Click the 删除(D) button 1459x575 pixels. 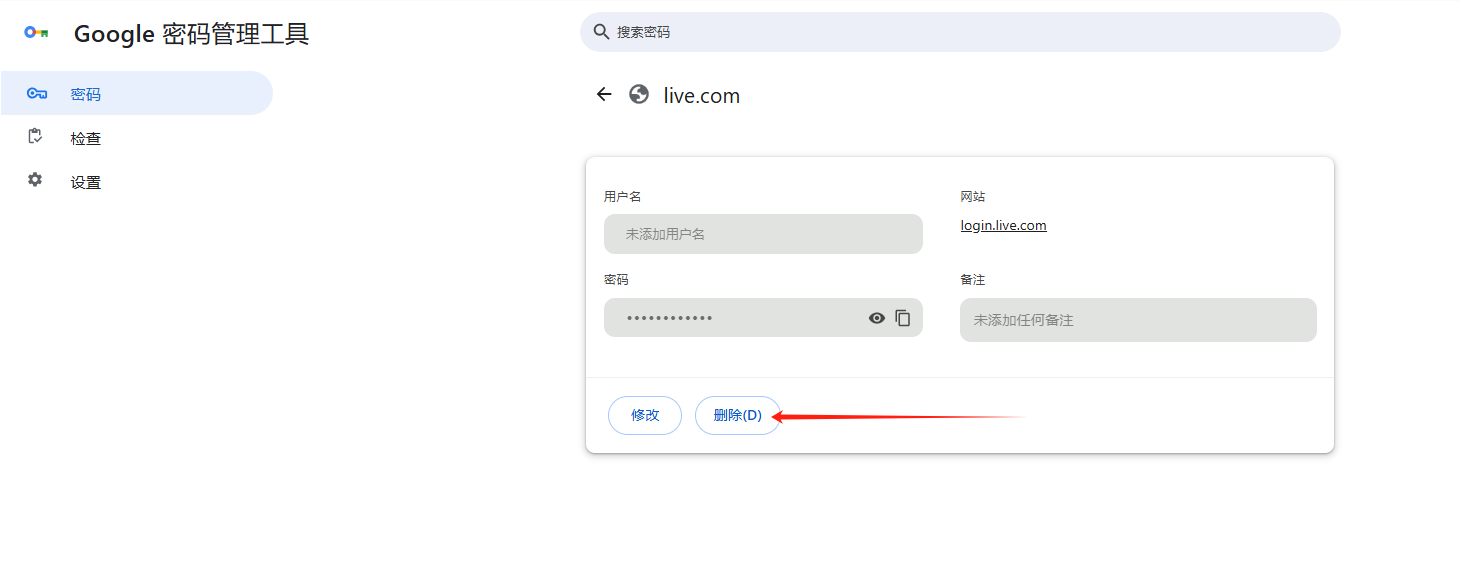click(738, 416)
